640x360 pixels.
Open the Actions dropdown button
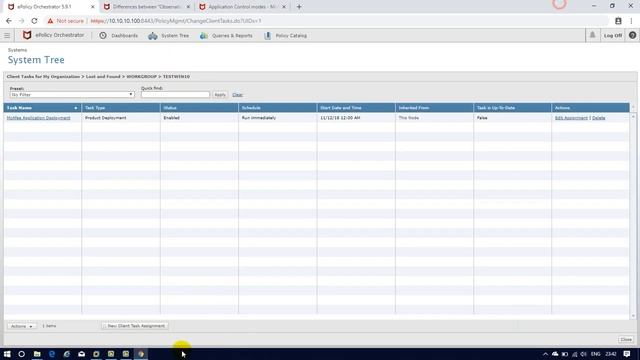pos(22,326)
